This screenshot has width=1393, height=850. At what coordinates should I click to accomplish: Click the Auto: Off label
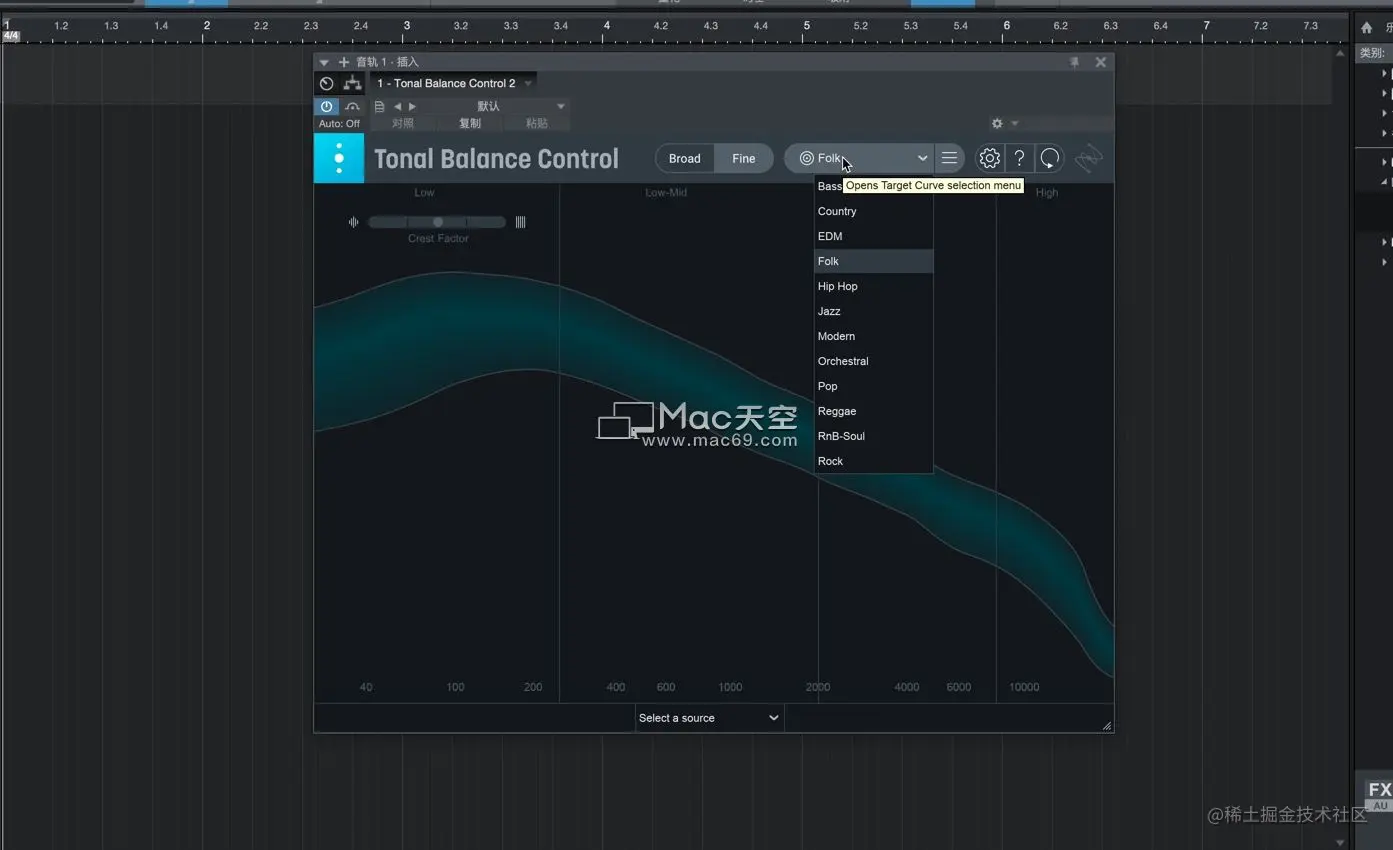pyautogui.click(x=339, y=124)
